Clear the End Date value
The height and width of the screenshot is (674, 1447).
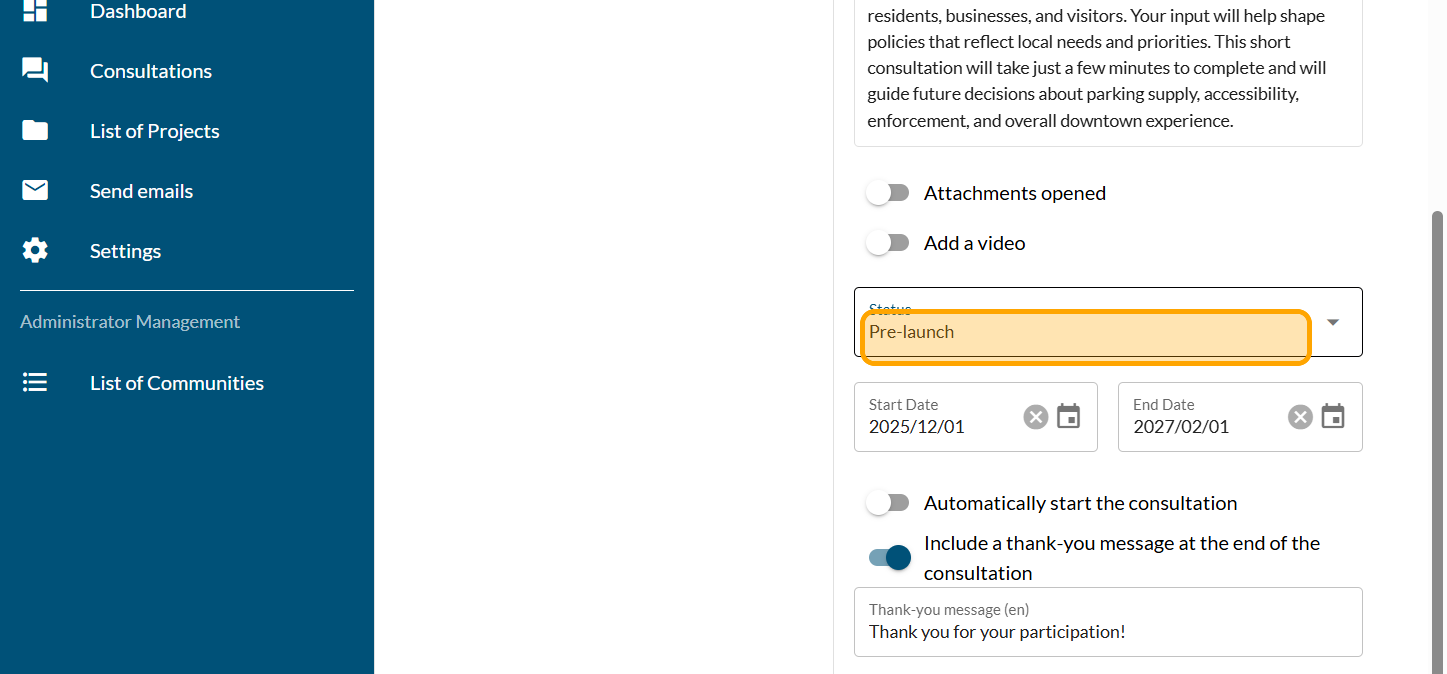click(x=1300, y=417)
